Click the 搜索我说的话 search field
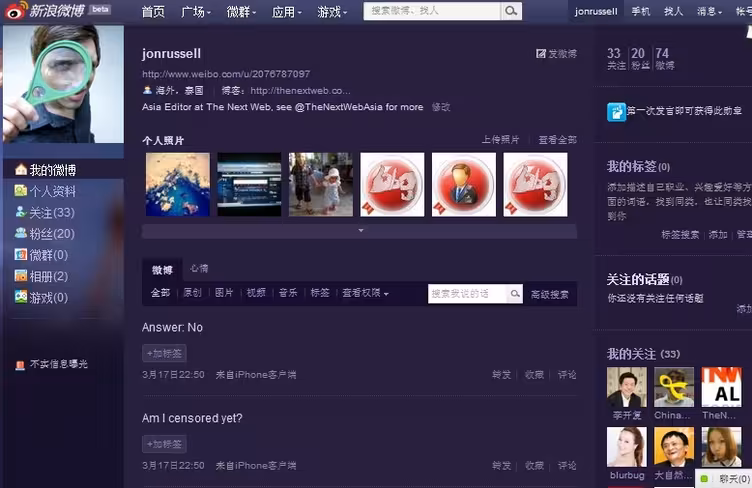The height and width of the screenshot is (488, 752). pos(468,294)
